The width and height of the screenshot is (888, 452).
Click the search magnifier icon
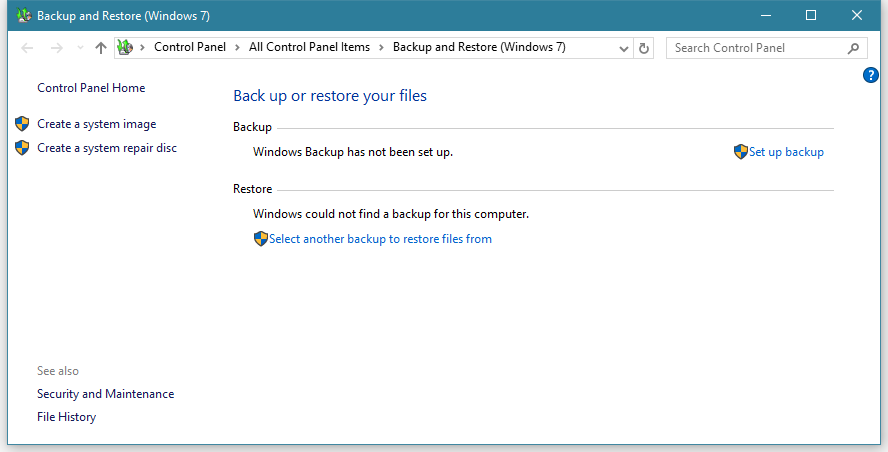tap(853, 48)
